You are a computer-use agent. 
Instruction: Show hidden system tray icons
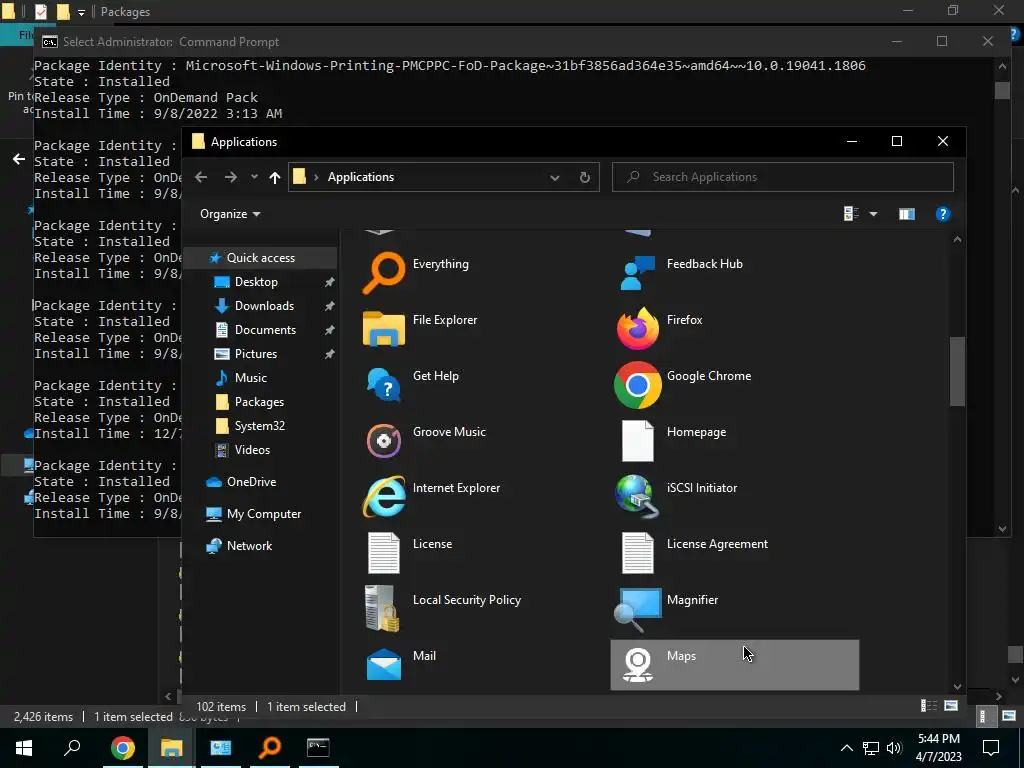point(846,748)
